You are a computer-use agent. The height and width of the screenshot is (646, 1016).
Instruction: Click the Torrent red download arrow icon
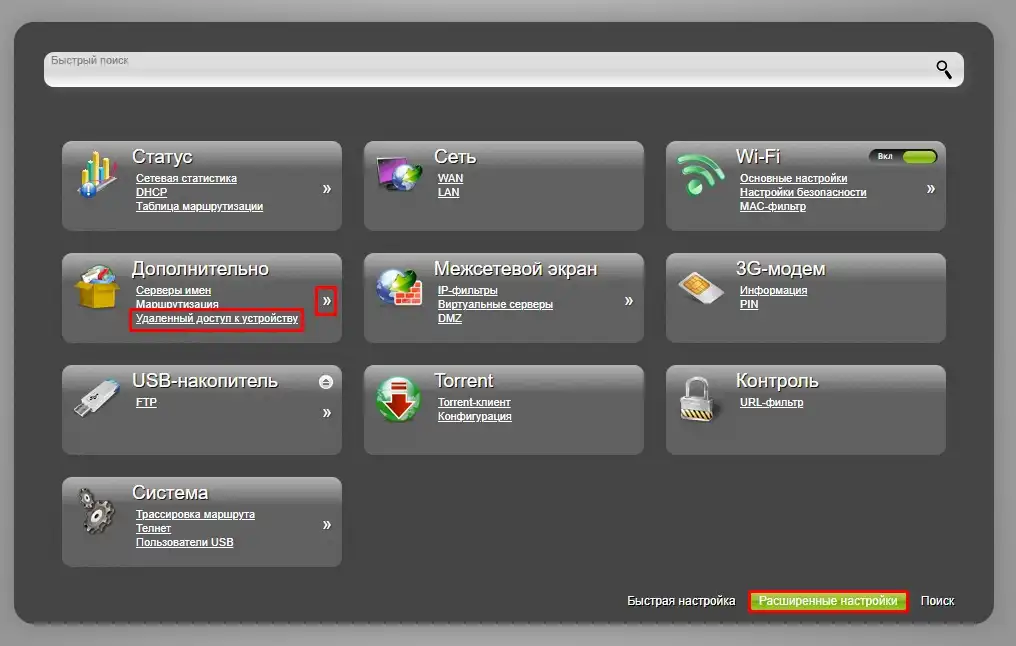point(399,400)
